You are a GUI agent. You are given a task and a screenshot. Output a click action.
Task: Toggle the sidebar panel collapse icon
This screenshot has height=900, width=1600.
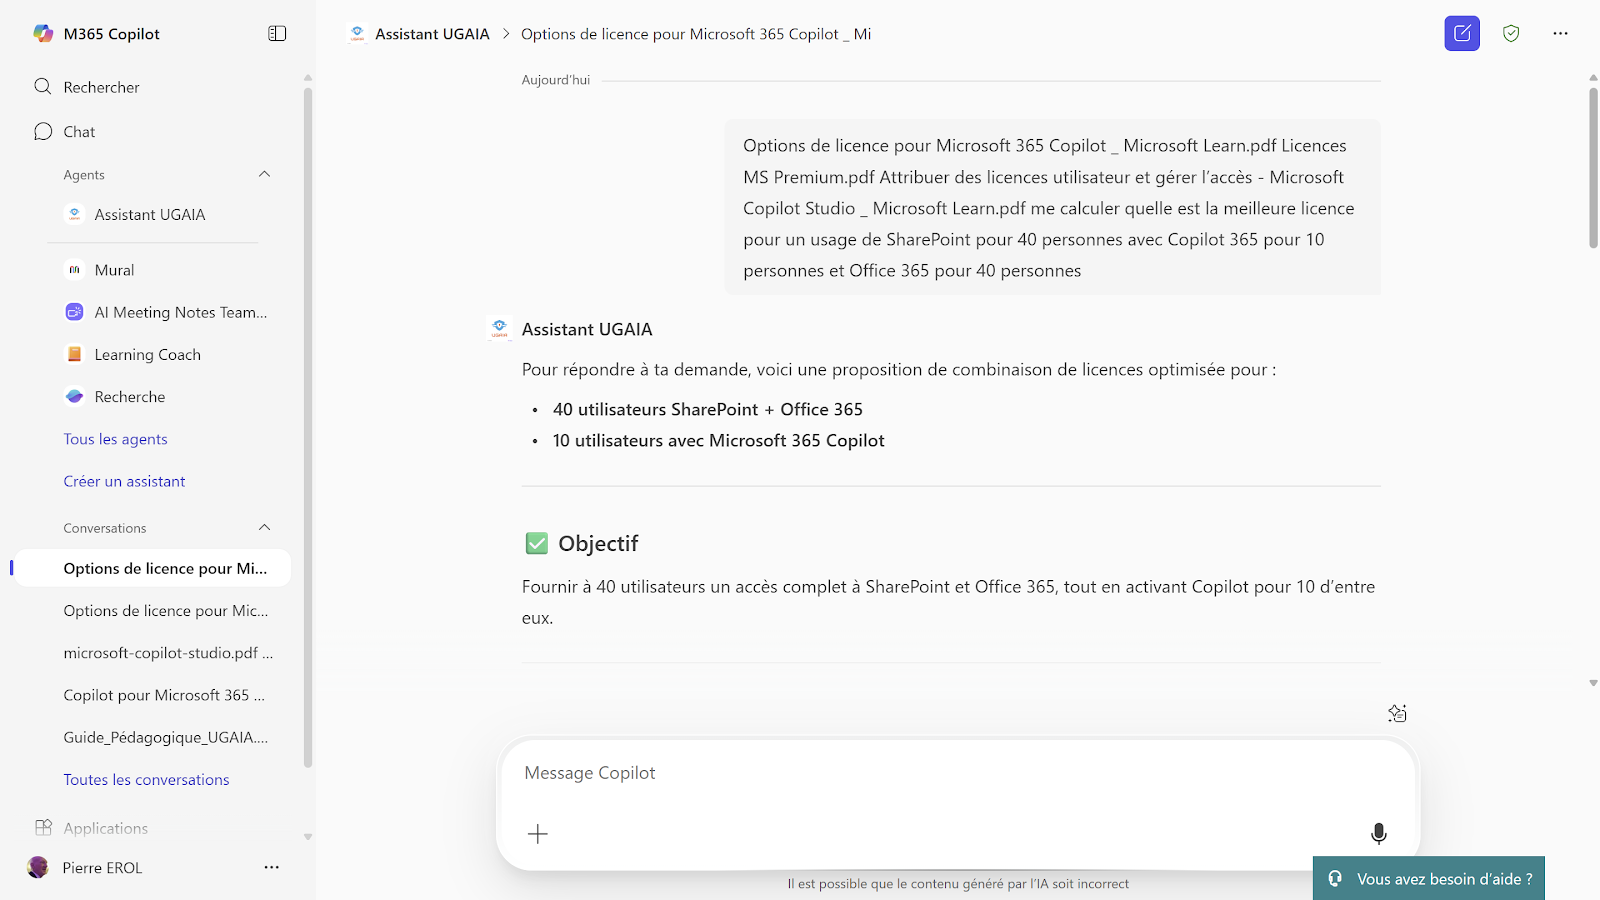pos(277,33)
